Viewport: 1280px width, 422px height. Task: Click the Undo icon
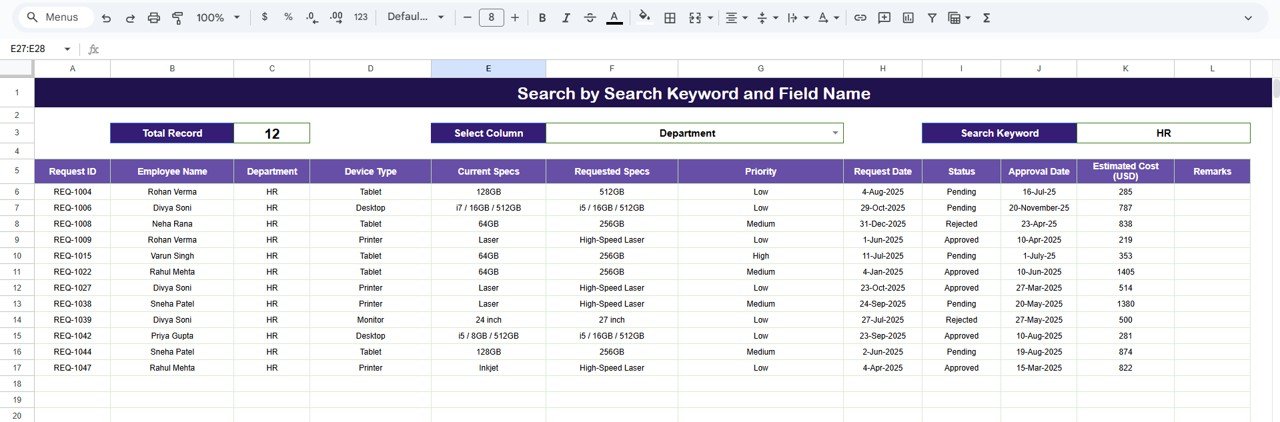pos(106,18)
